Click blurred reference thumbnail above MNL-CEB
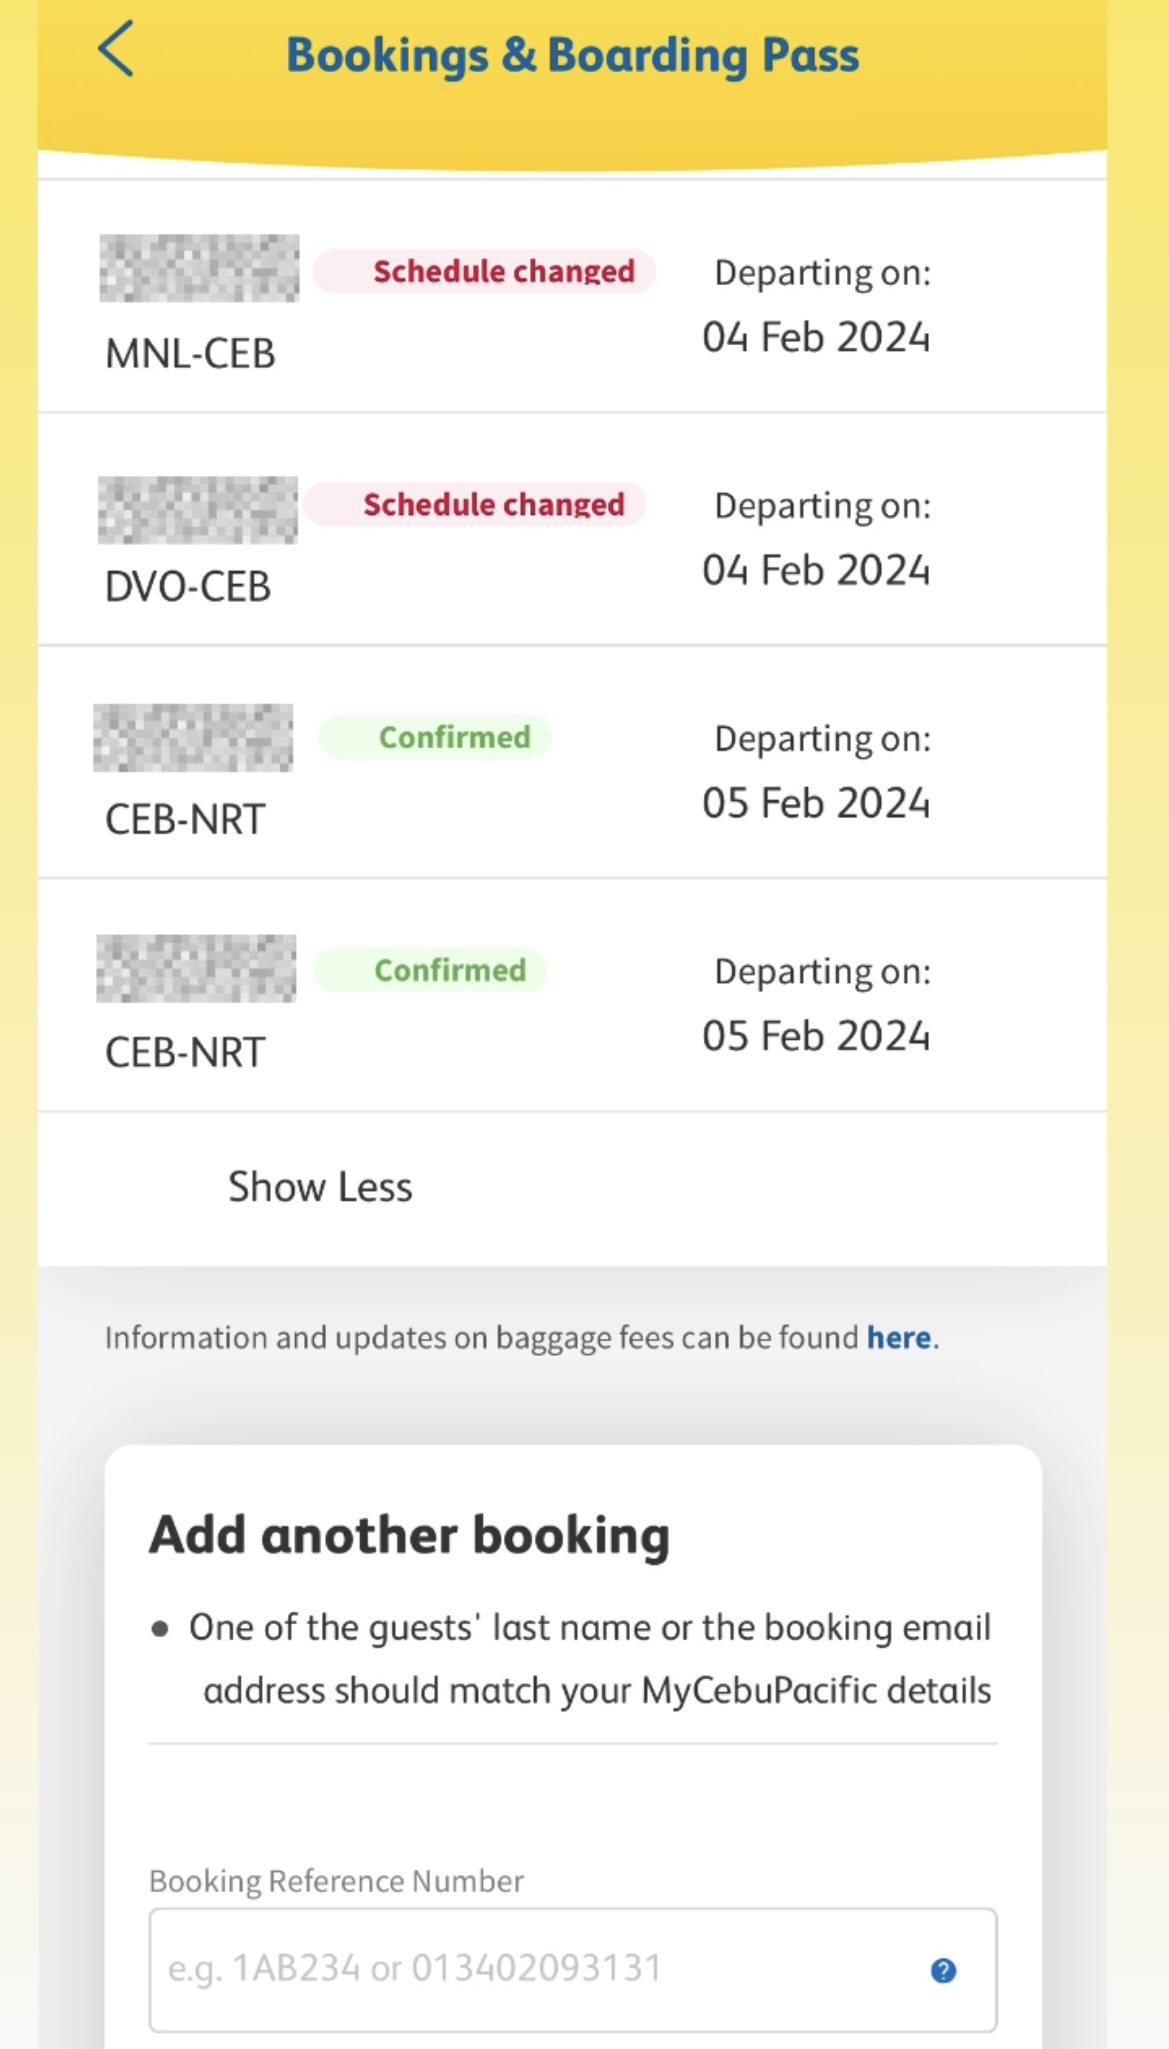This screenshot has width=1169, height=2049. [199, 268]
